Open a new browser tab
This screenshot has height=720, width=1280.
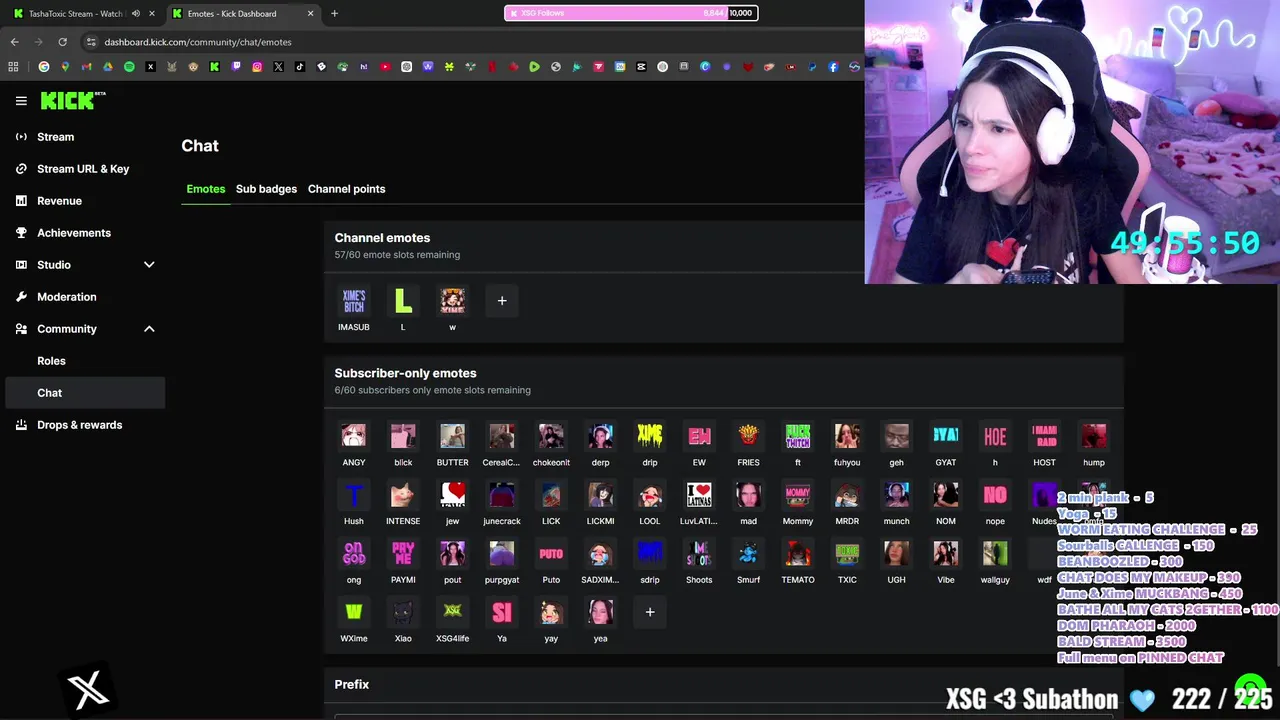coord(334,14)
